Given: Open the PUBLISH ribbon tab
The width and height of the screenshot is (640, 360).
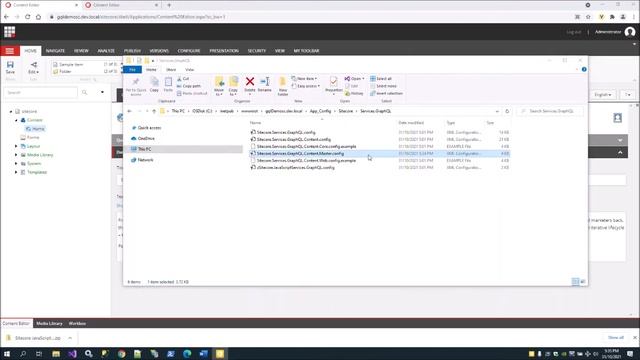Looking at the screenshot, I should pyautogui.click(x=132, y=51).
